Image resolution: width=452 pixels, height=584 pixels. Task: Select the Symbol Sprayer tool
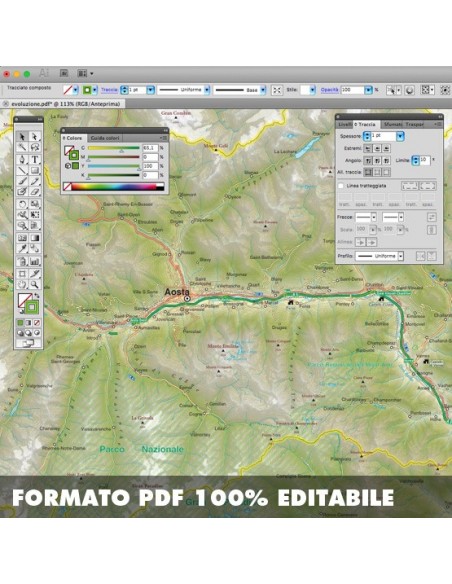[x=22, y=261]
